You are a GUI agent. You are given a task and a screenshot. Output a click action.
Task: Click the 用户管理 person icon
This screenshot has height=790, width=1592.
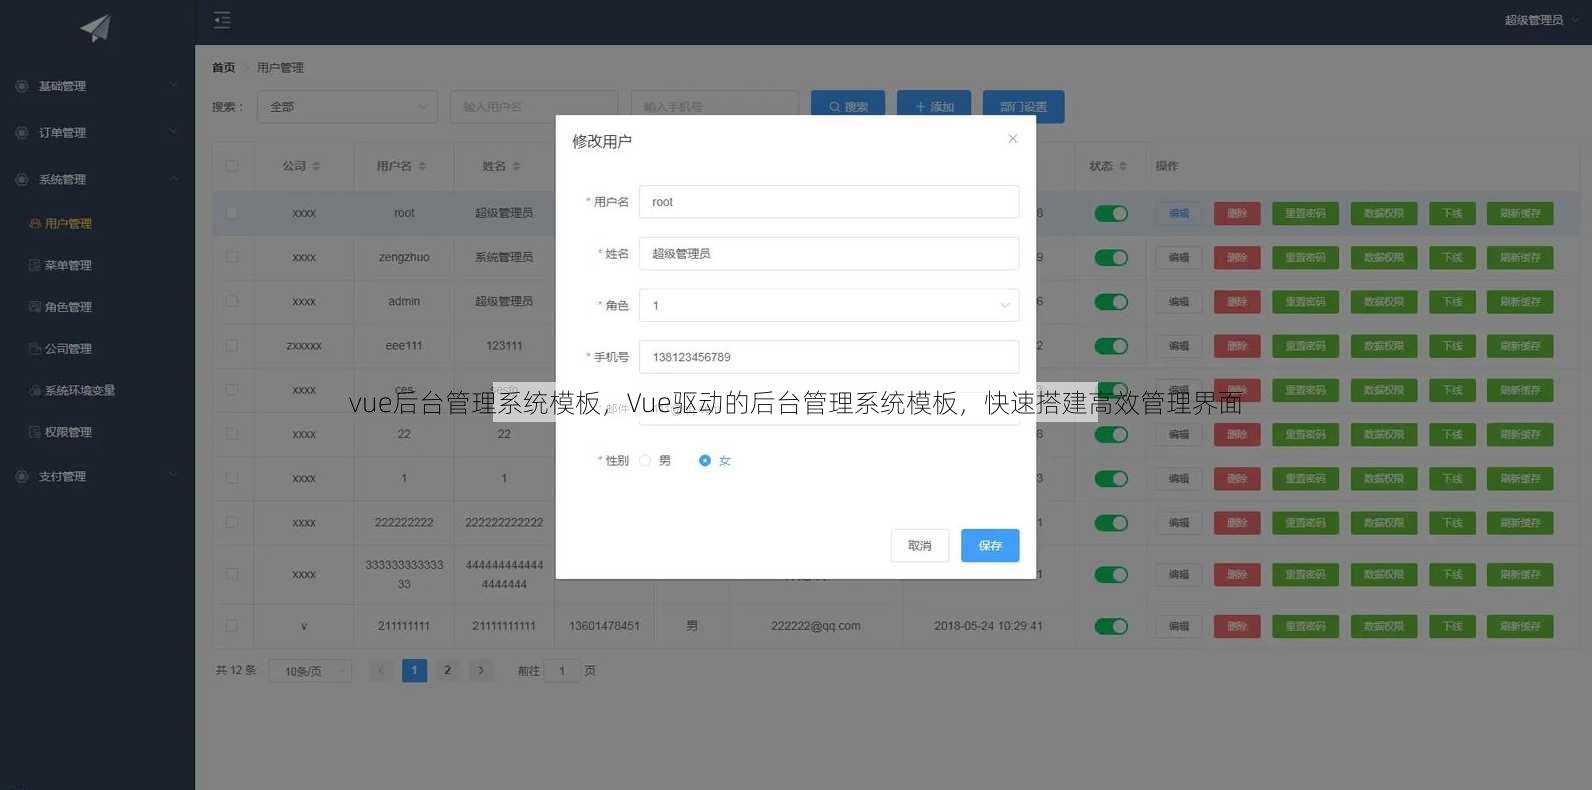35,224
